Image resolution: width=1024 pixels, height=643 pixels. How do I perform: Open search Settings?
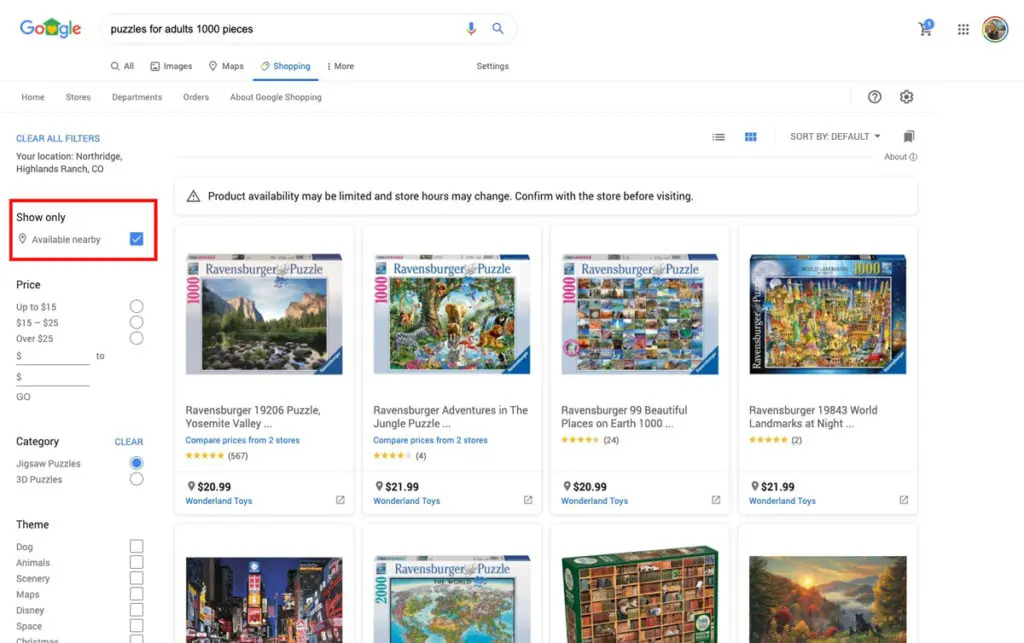pyautogui.click(x=492, y=66)
